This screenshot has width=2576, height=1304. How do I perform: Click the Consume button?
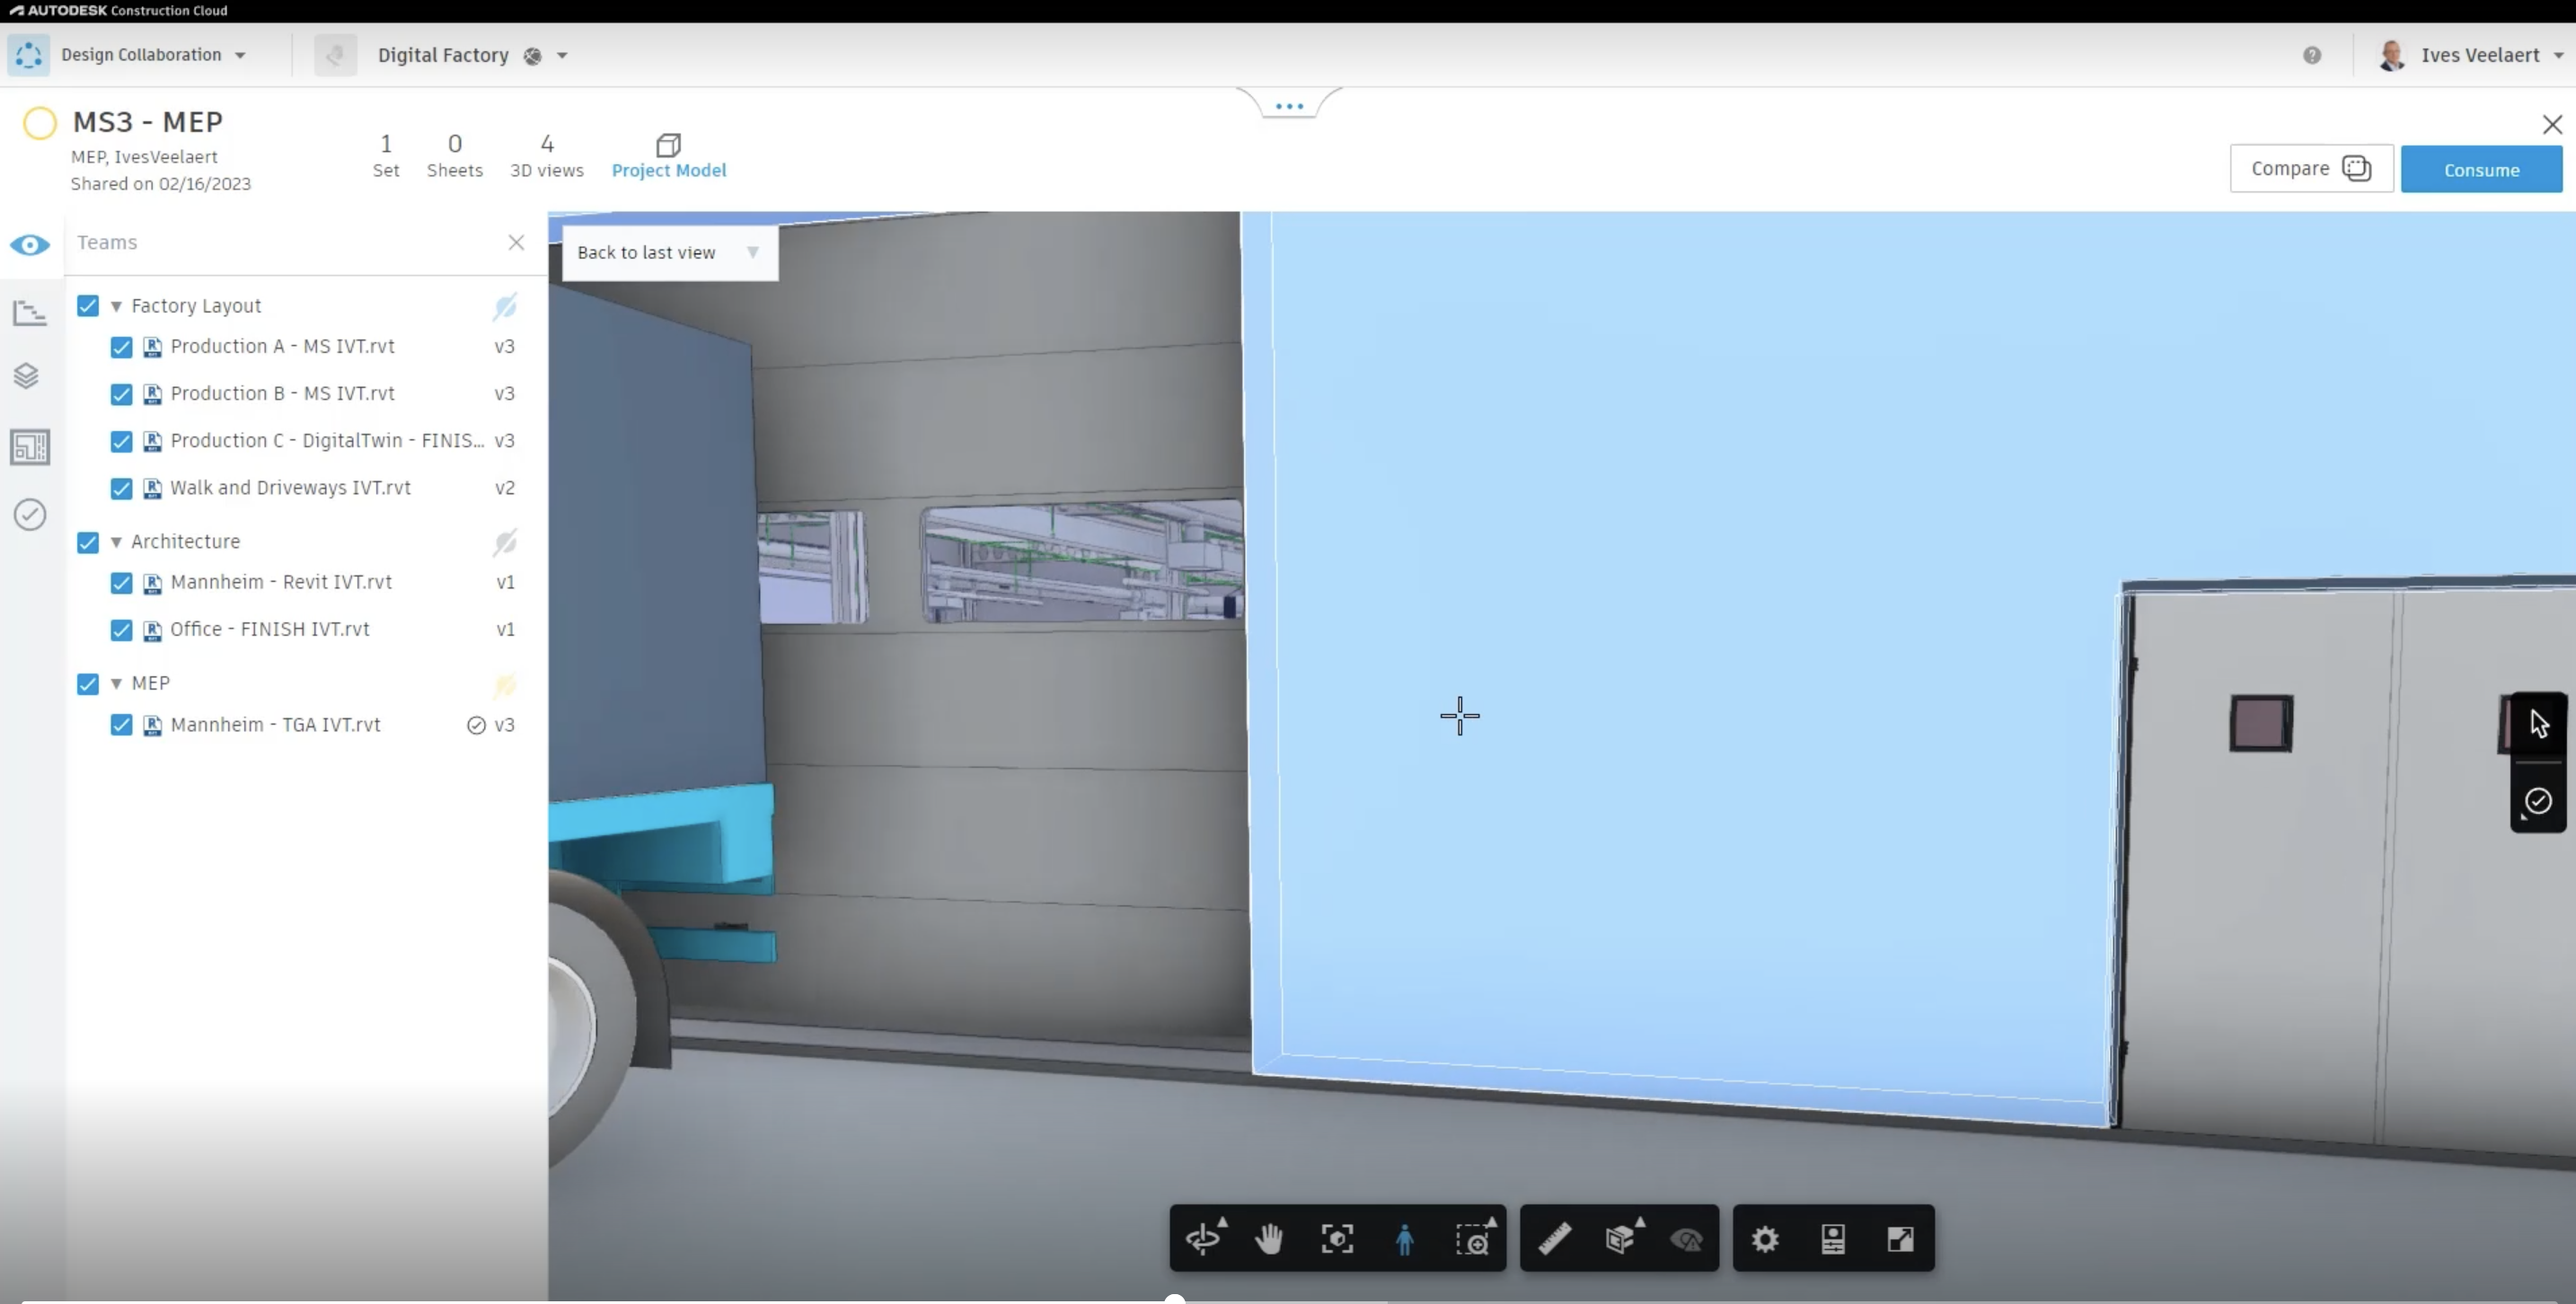[2483, 169]
